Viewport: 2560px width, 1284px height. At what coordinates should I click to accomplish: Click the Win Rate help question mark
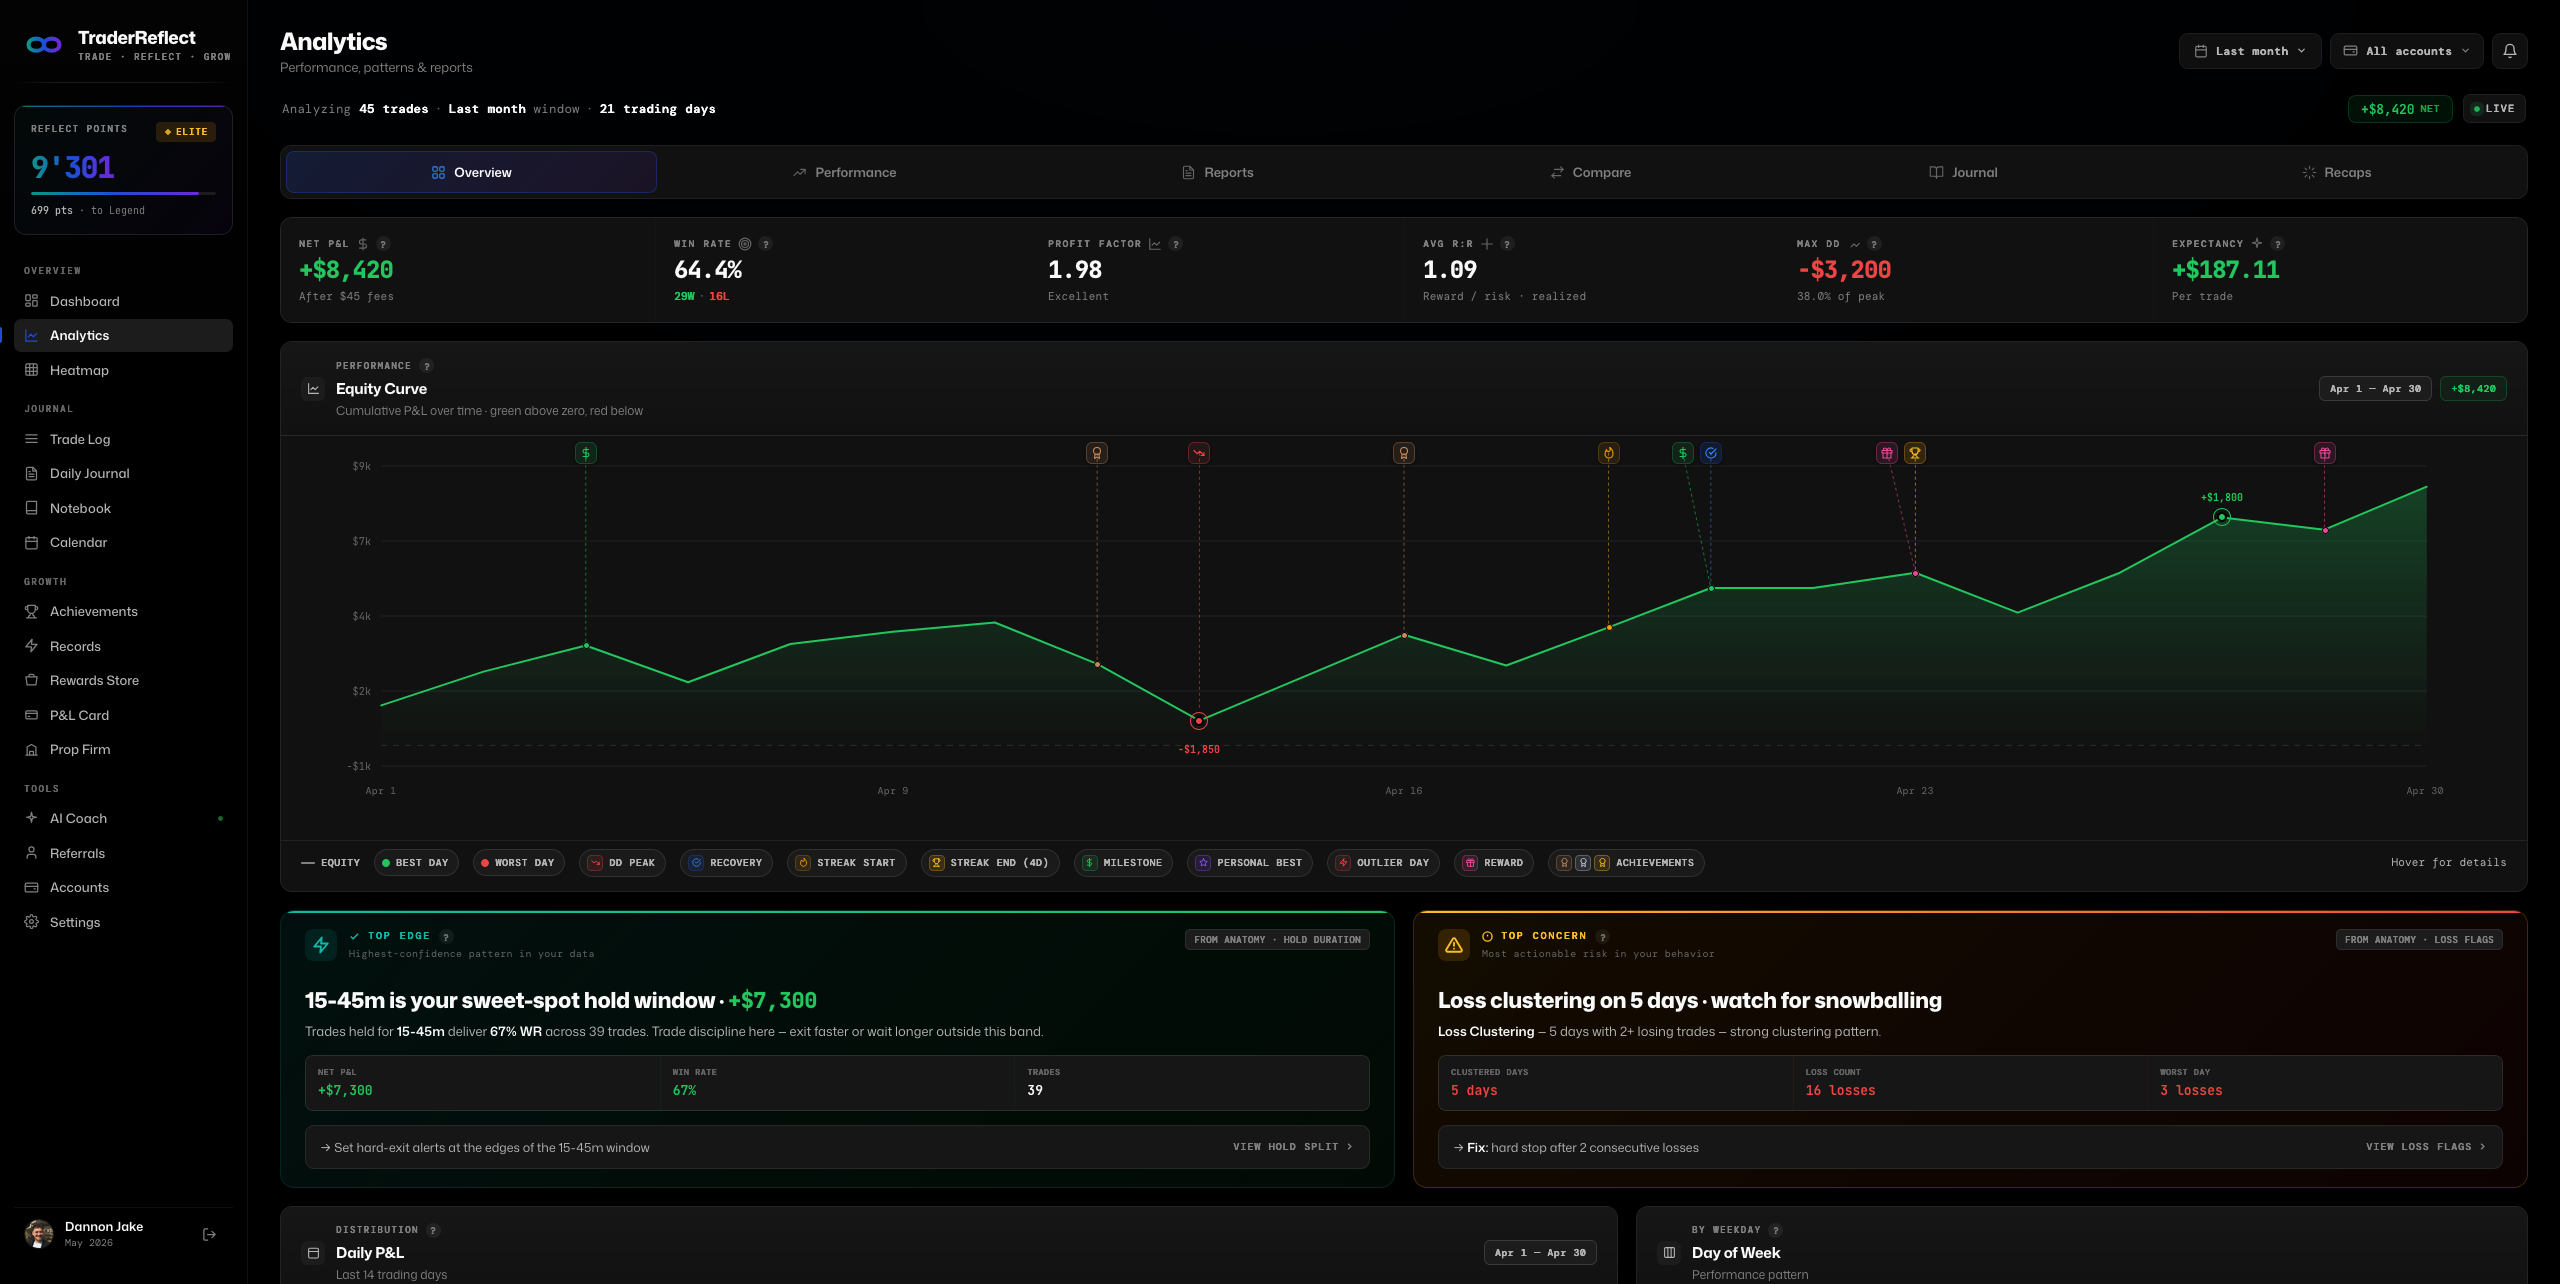pyautogui.click(x=766, y=244)
